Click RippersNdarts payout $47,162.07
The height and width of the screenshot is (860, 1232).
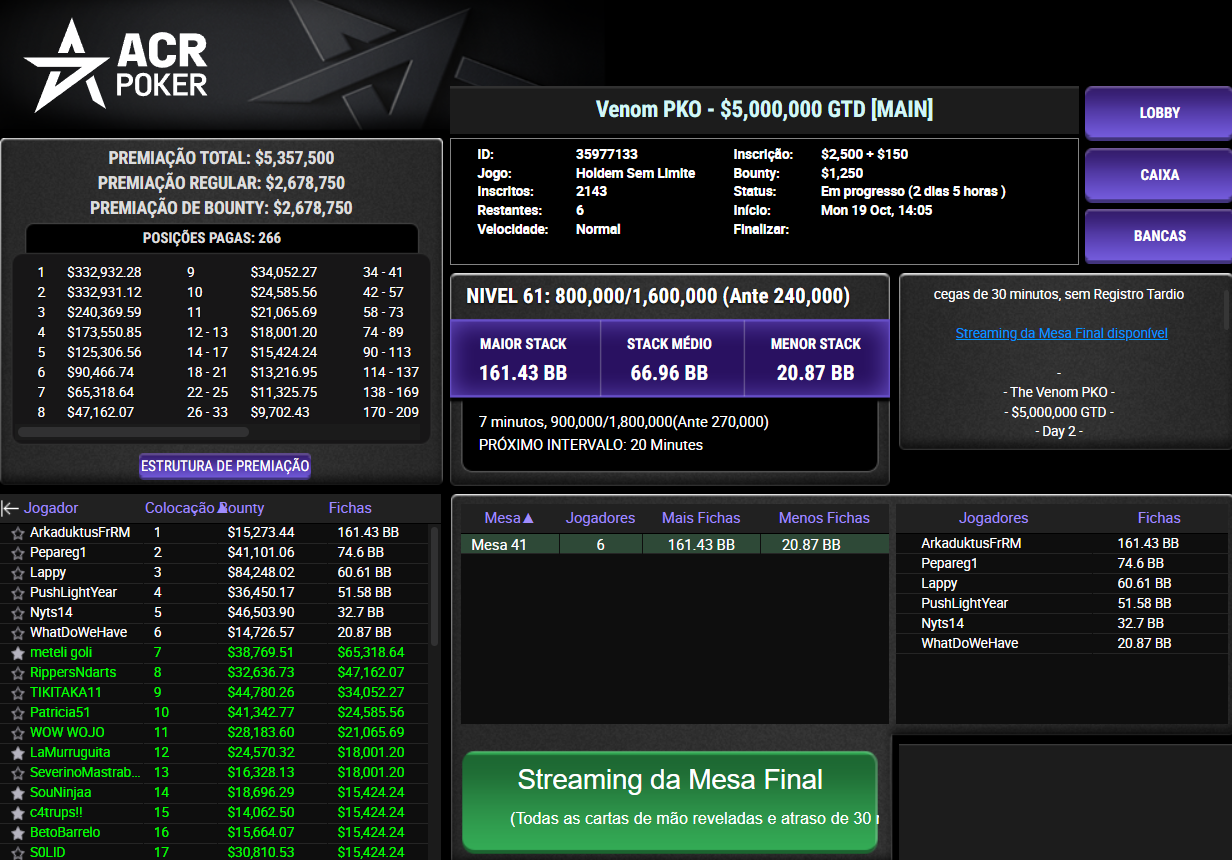click(x=371, y=673)
